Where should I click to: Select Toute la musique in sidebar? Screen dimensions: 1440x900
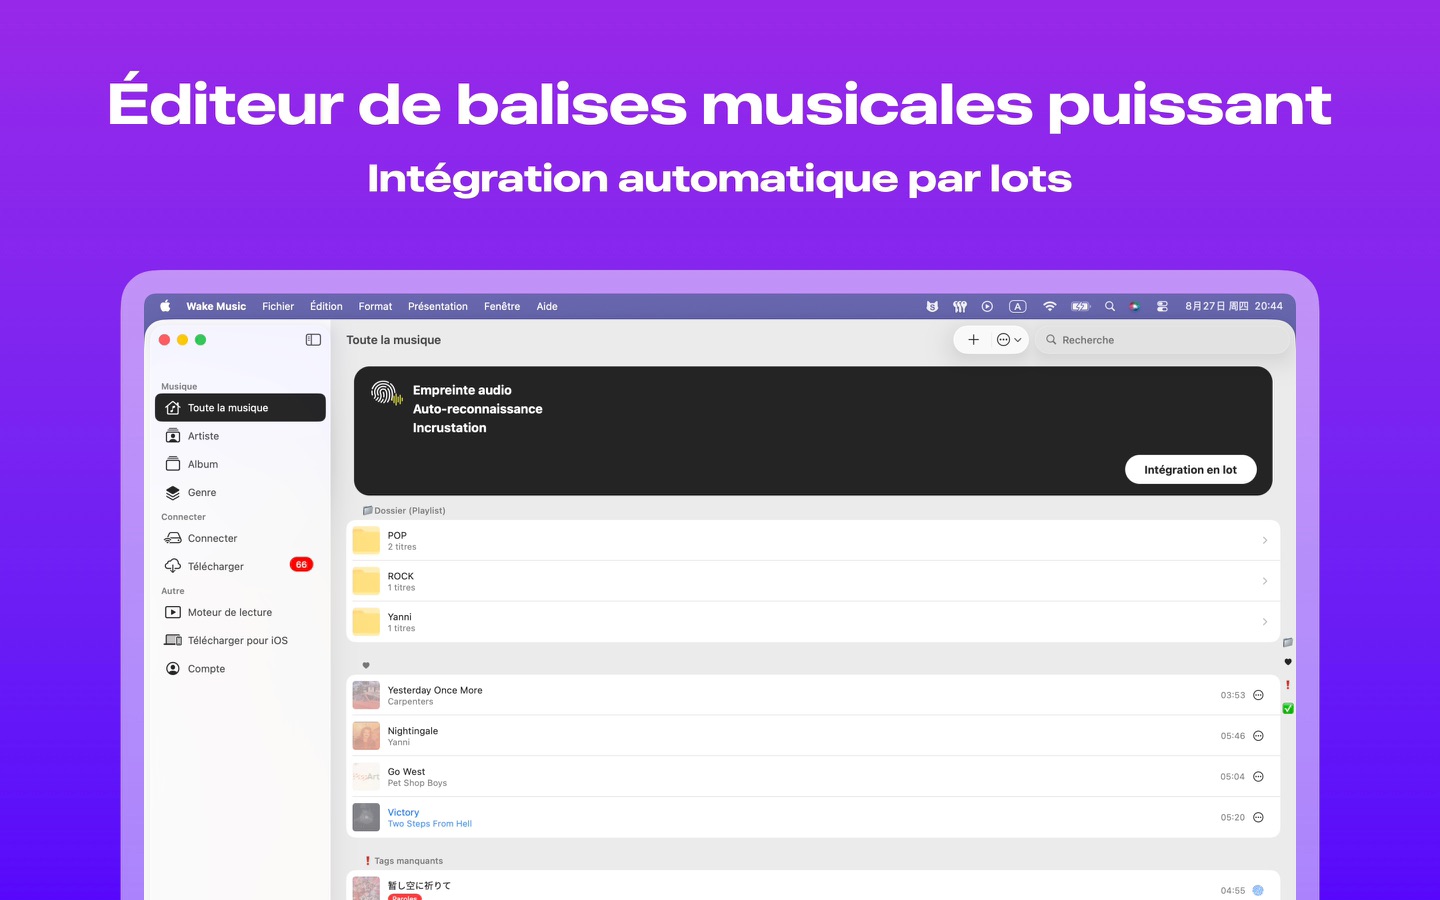[240, 408]
